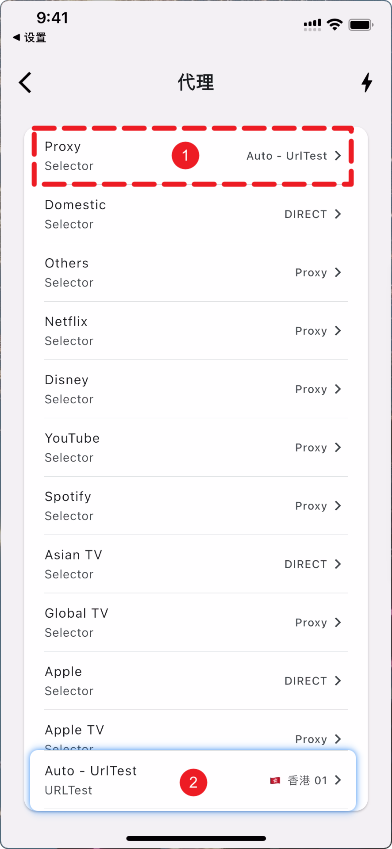Tap the lightning bolt speed test icon
Viewport: 392px width, 849px height.
tap(367, 82)
